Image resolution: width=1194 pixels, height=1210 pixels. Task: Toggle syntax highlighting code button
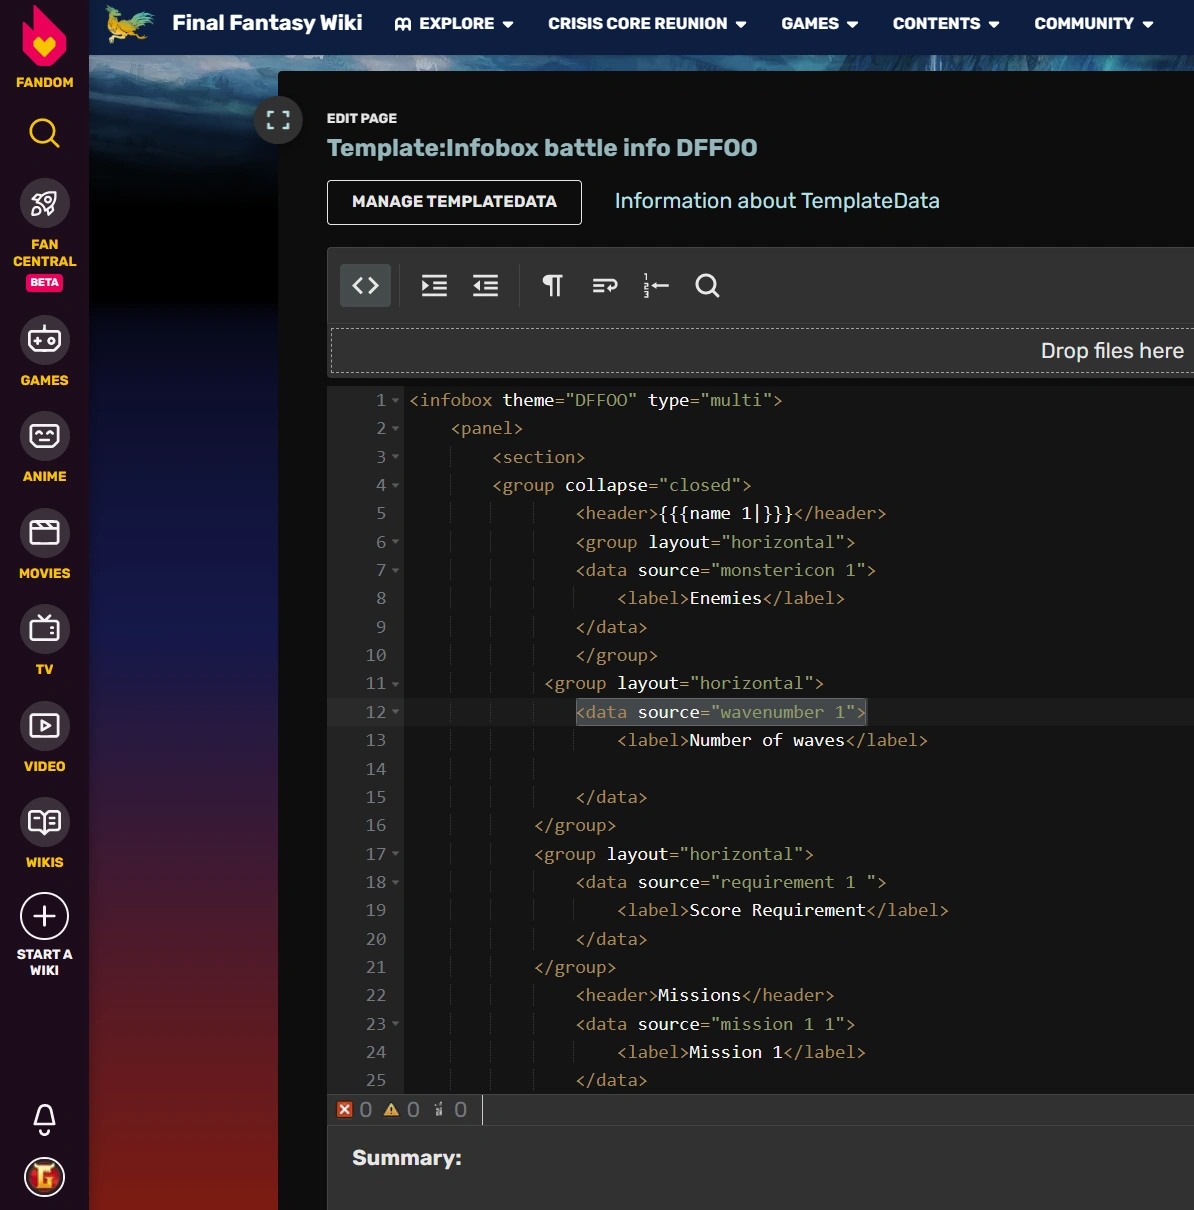click(x=365, y=286)
